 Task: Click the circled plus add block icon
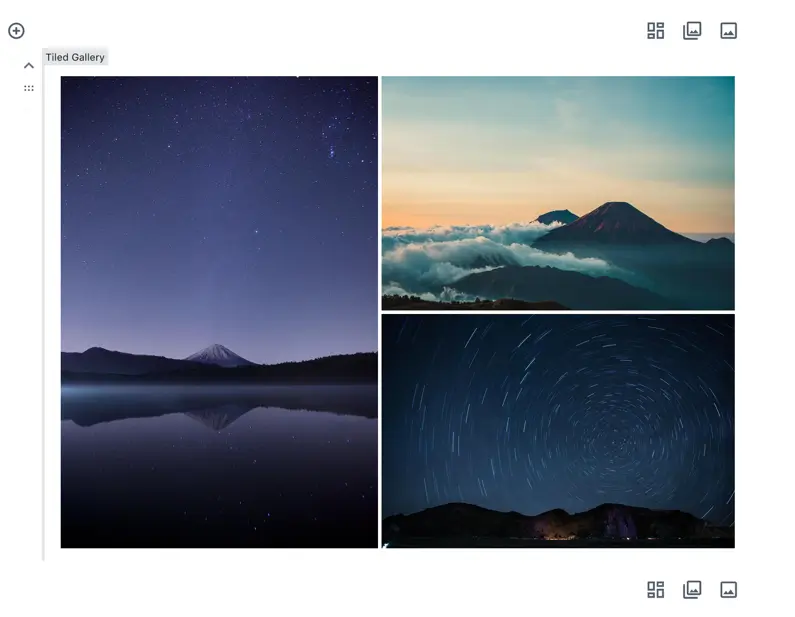tap(16, 31)
